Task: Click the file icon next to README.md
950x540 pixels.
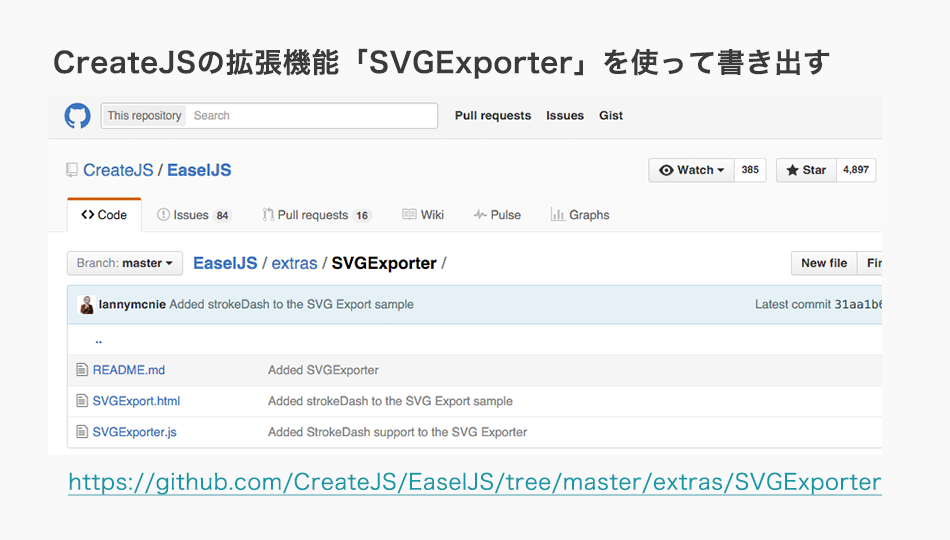Action: tap(83, 370)
